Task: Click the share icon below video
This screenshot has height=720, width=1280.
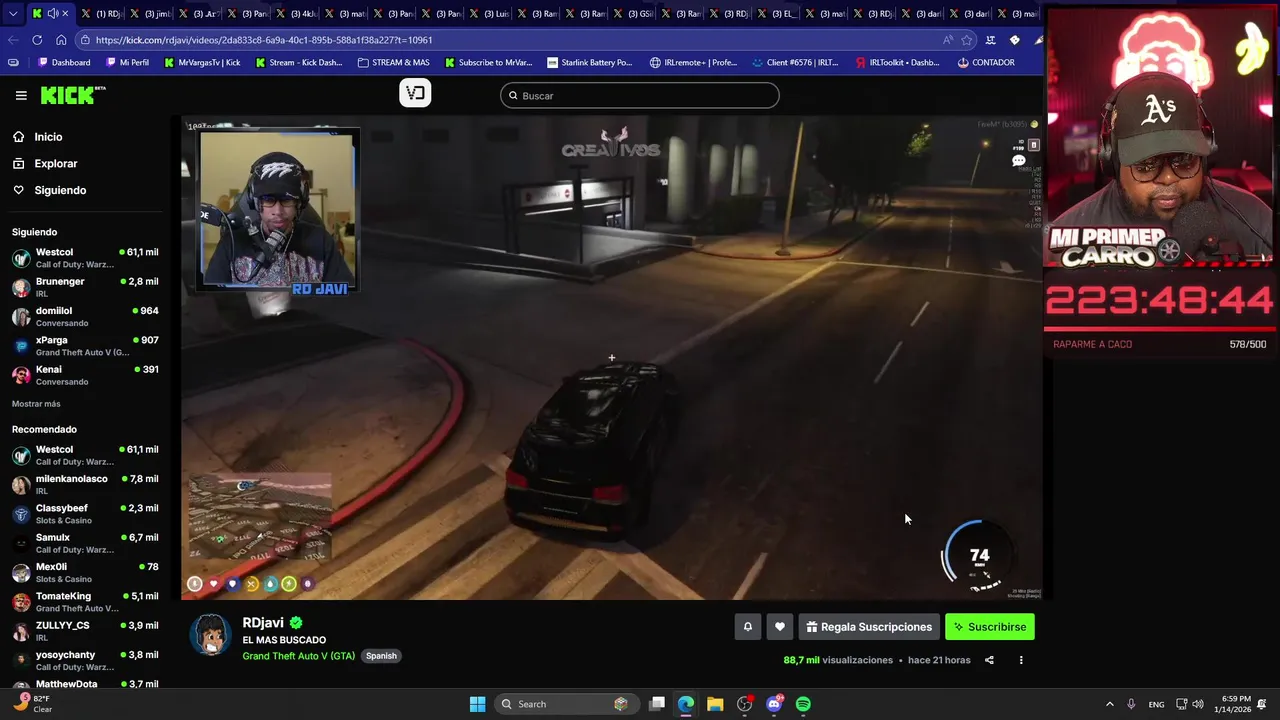Action: click(x=989, y=660)
